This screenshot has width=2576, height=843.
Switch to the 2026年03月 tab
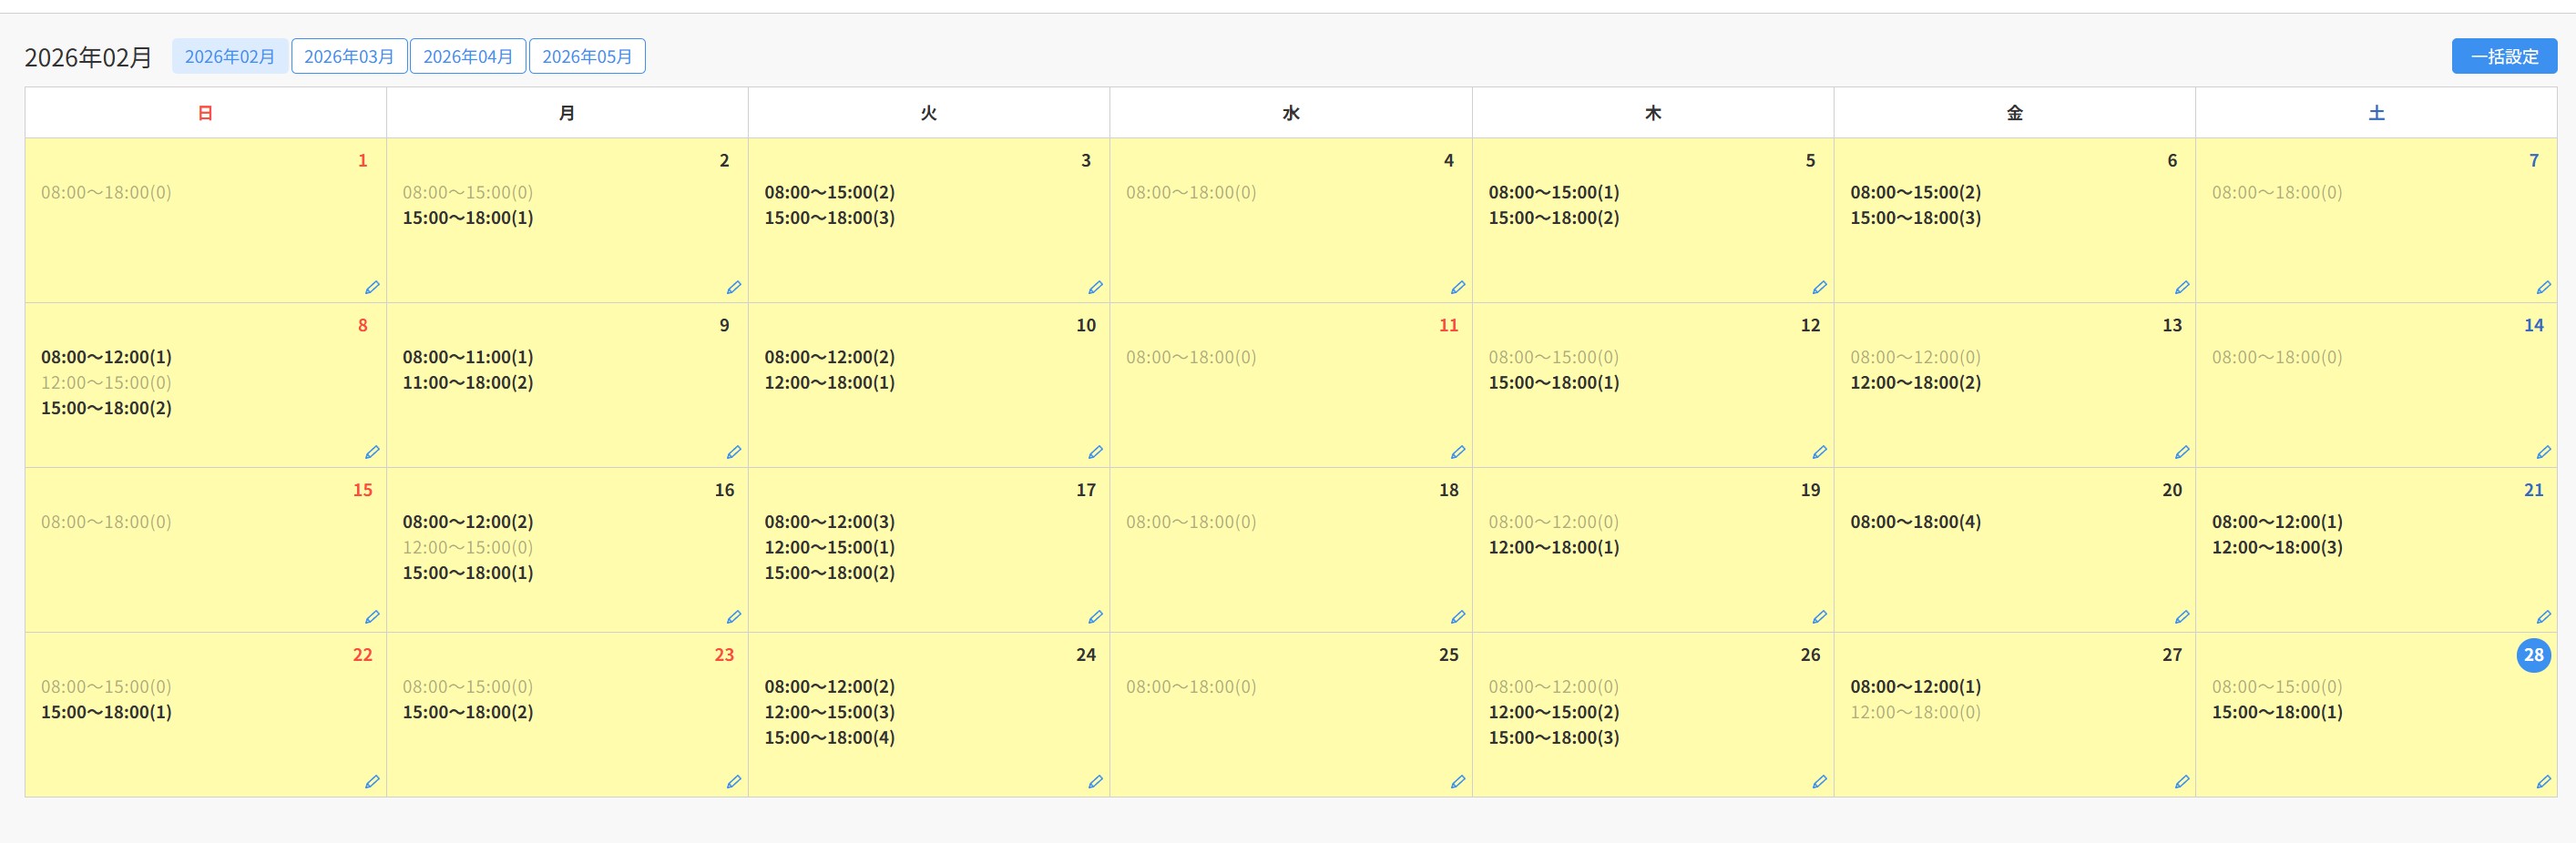click(349, 57)
